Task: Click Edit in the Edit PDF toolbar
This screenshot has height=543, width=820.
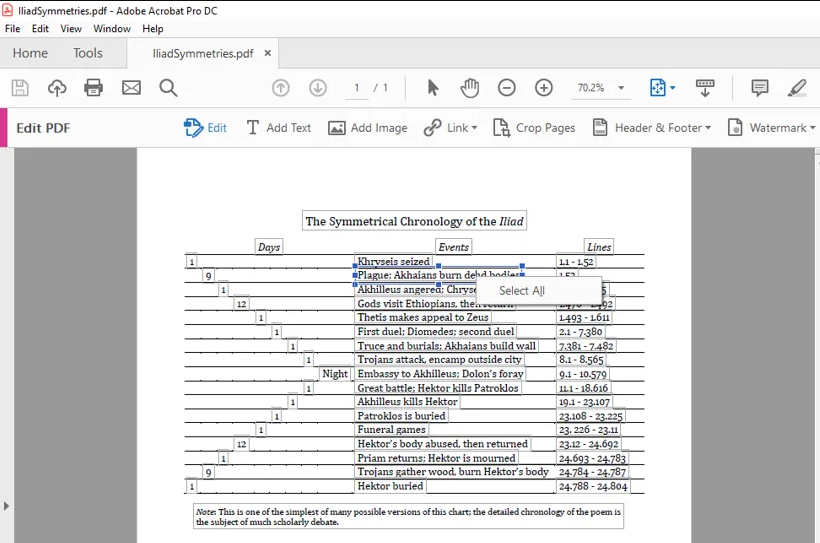Action: point(205,128)
